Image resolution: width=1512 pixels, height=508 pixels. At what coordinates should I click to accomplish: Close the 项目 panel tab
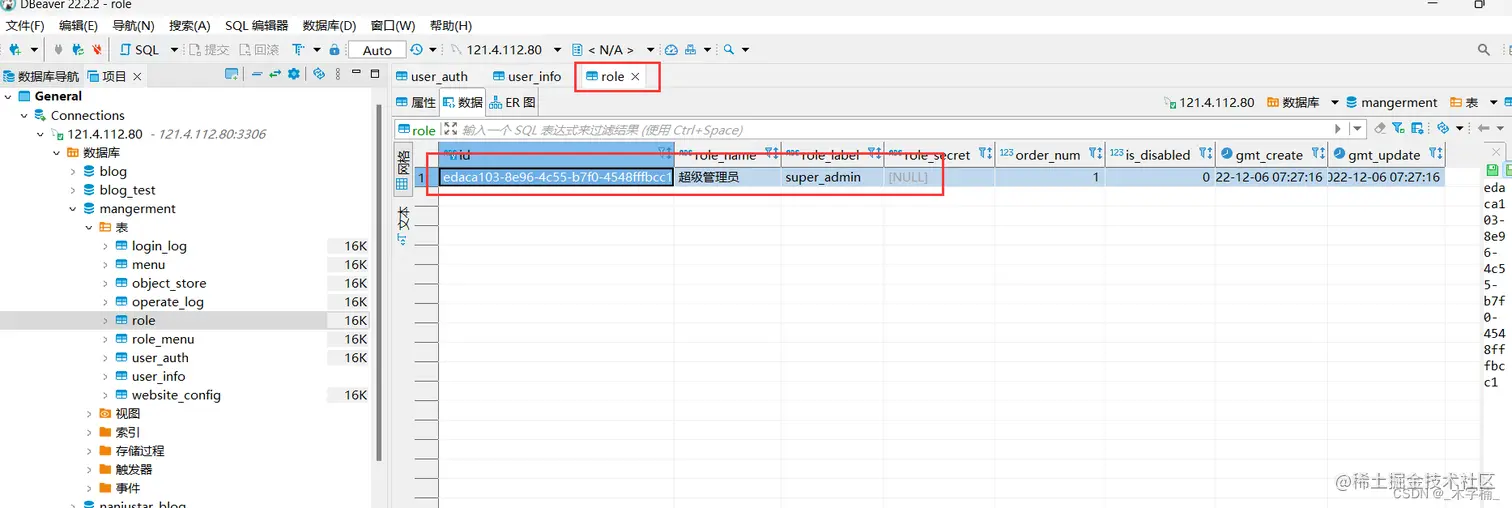point(137,76)
